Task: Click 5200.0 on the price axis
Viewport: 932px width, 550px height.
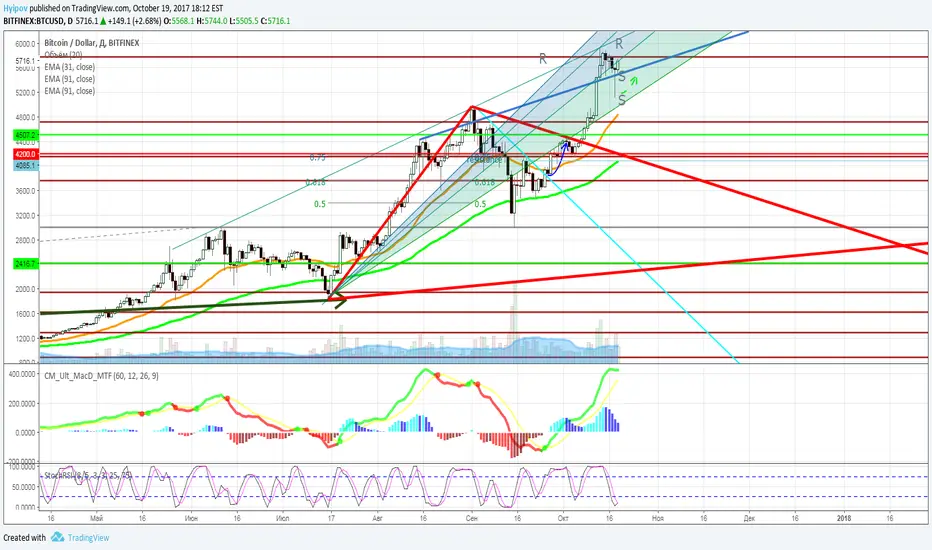Action: pos(26,93)
